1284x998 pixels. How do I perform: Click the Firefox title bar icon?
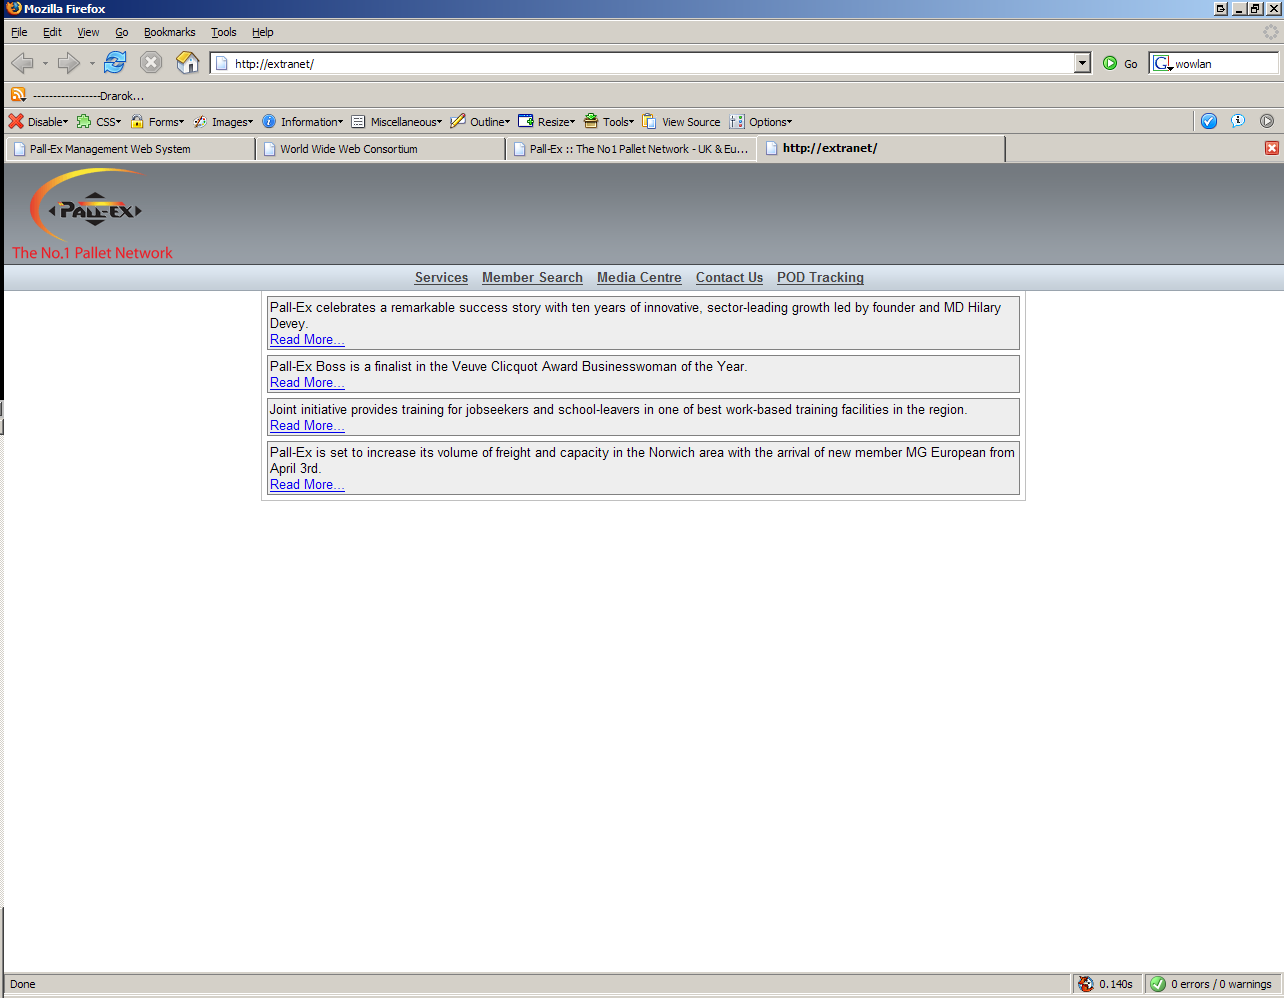[13, 8]
